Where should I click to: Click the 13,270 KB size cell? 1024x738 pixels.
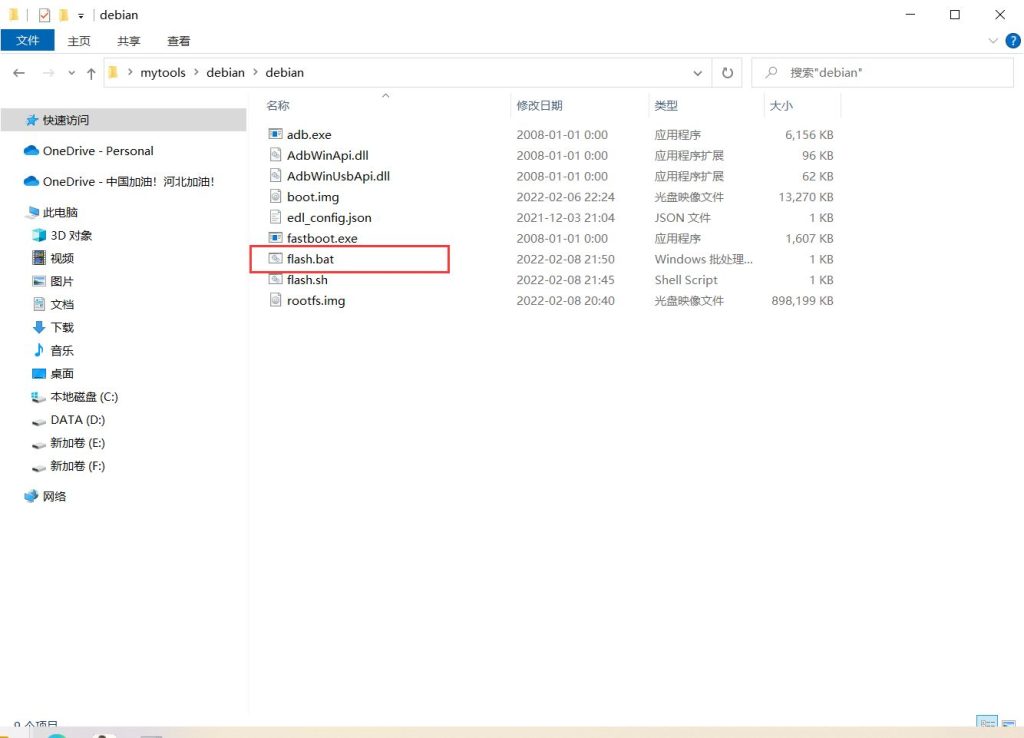tap(805, 197)
